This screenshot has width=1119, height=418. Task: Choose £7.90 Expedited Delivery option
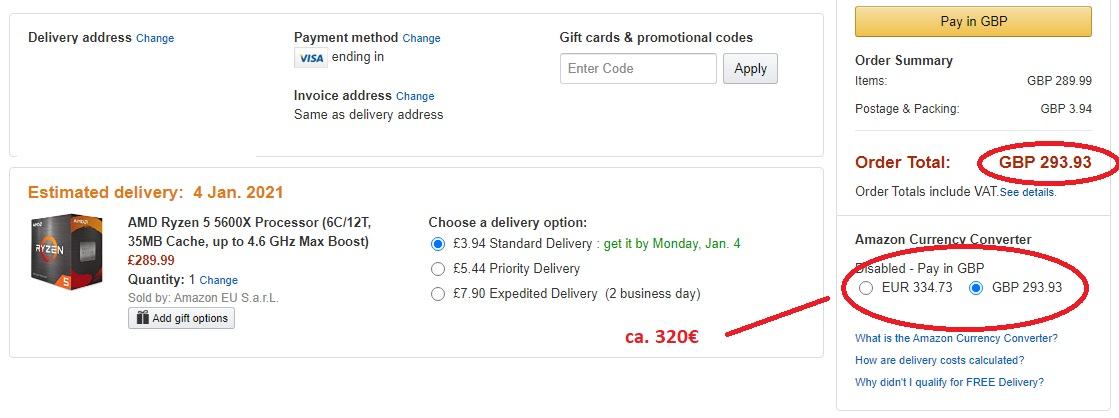[x=438, y=294]
